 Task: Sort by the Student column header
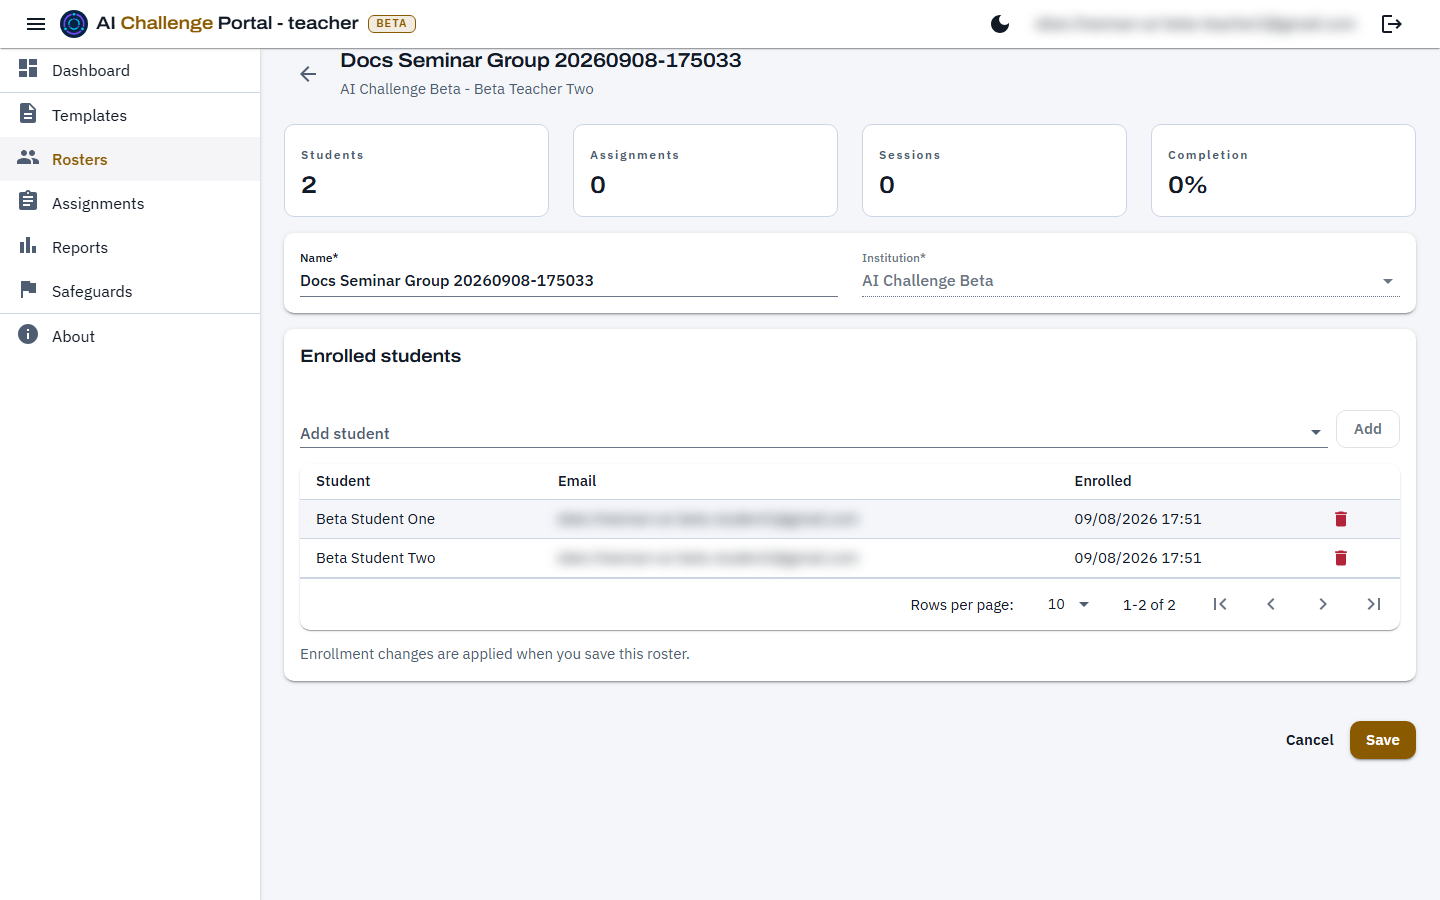(x=343, y=481)
